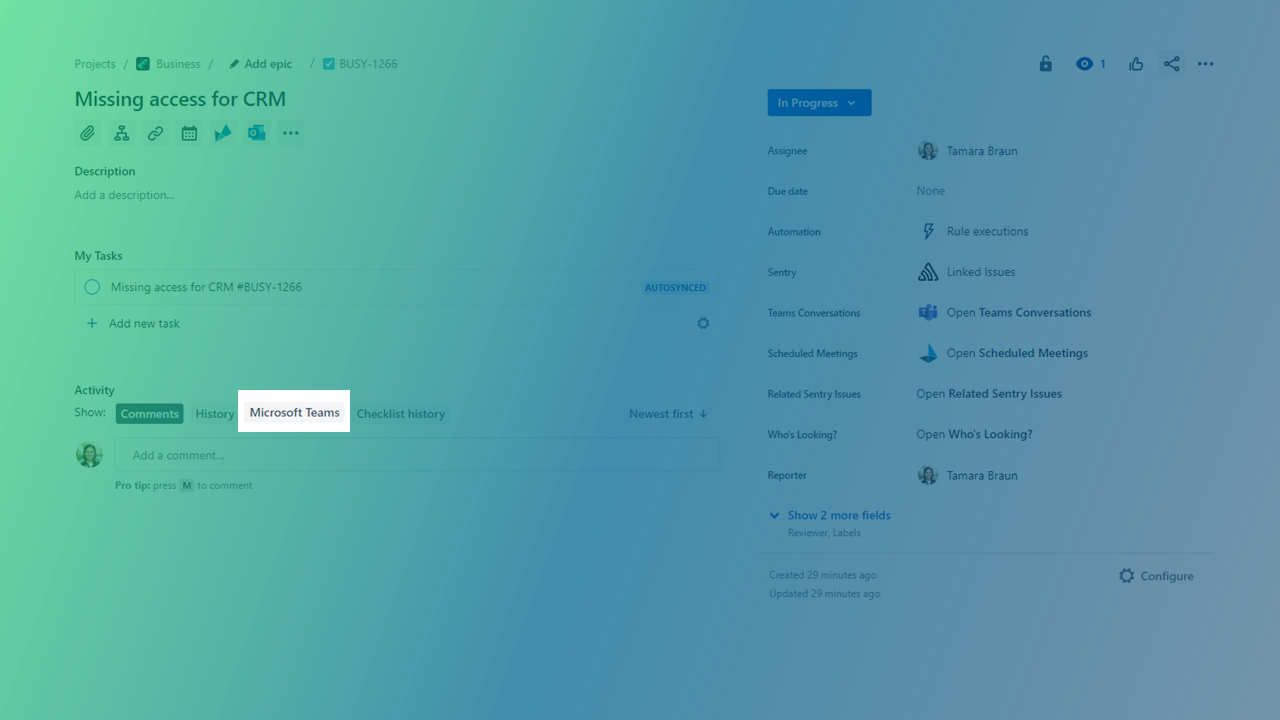
Task: Click the share icon at top right
Action: tap(1171, 64)
